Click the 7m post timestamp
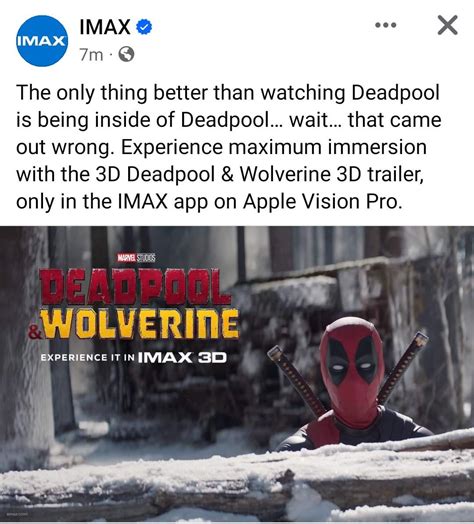 point(91,54)
